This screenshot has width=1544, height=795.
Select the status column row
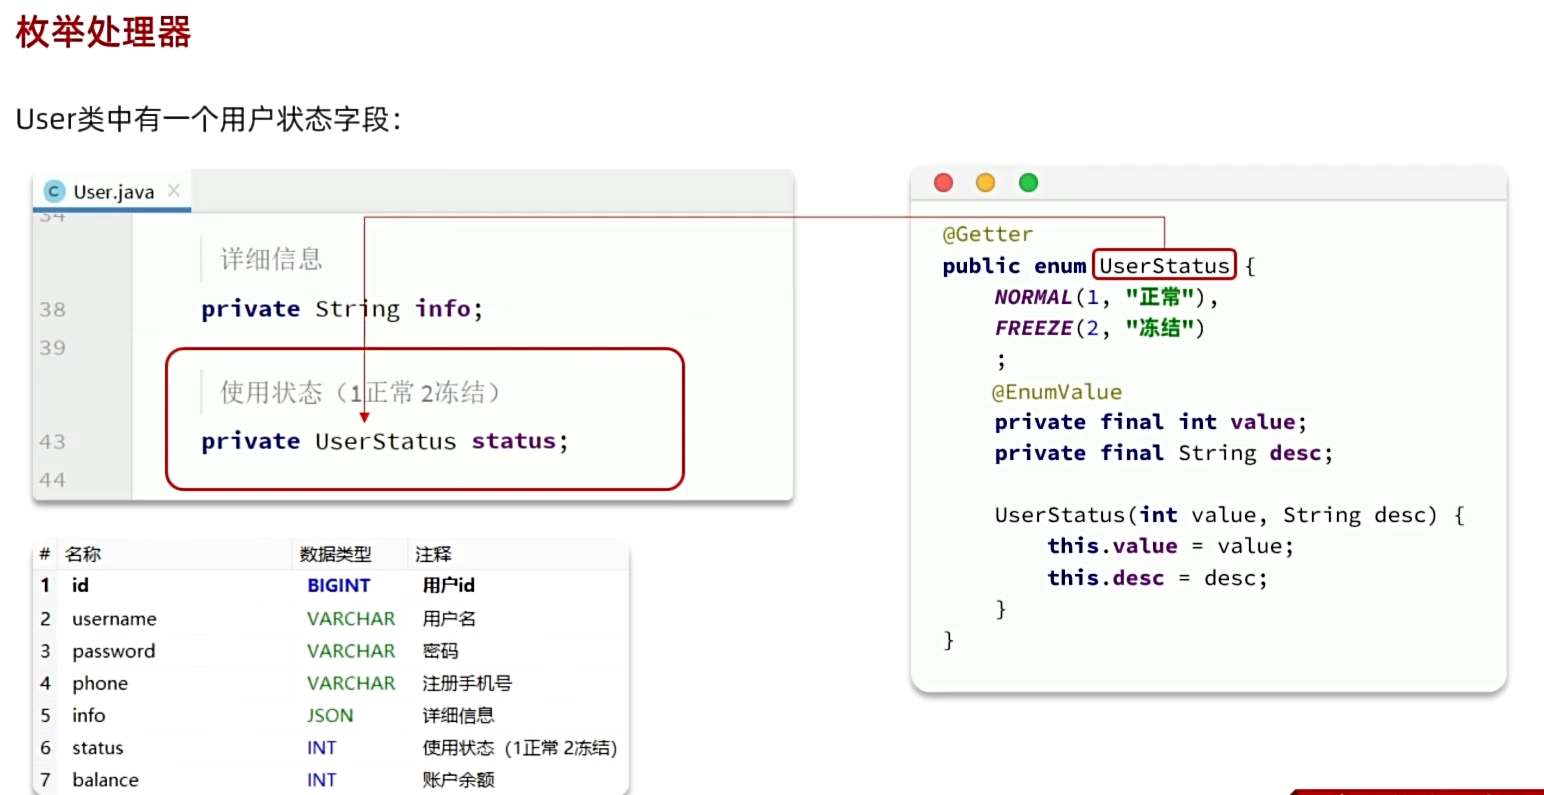[330, 748]
